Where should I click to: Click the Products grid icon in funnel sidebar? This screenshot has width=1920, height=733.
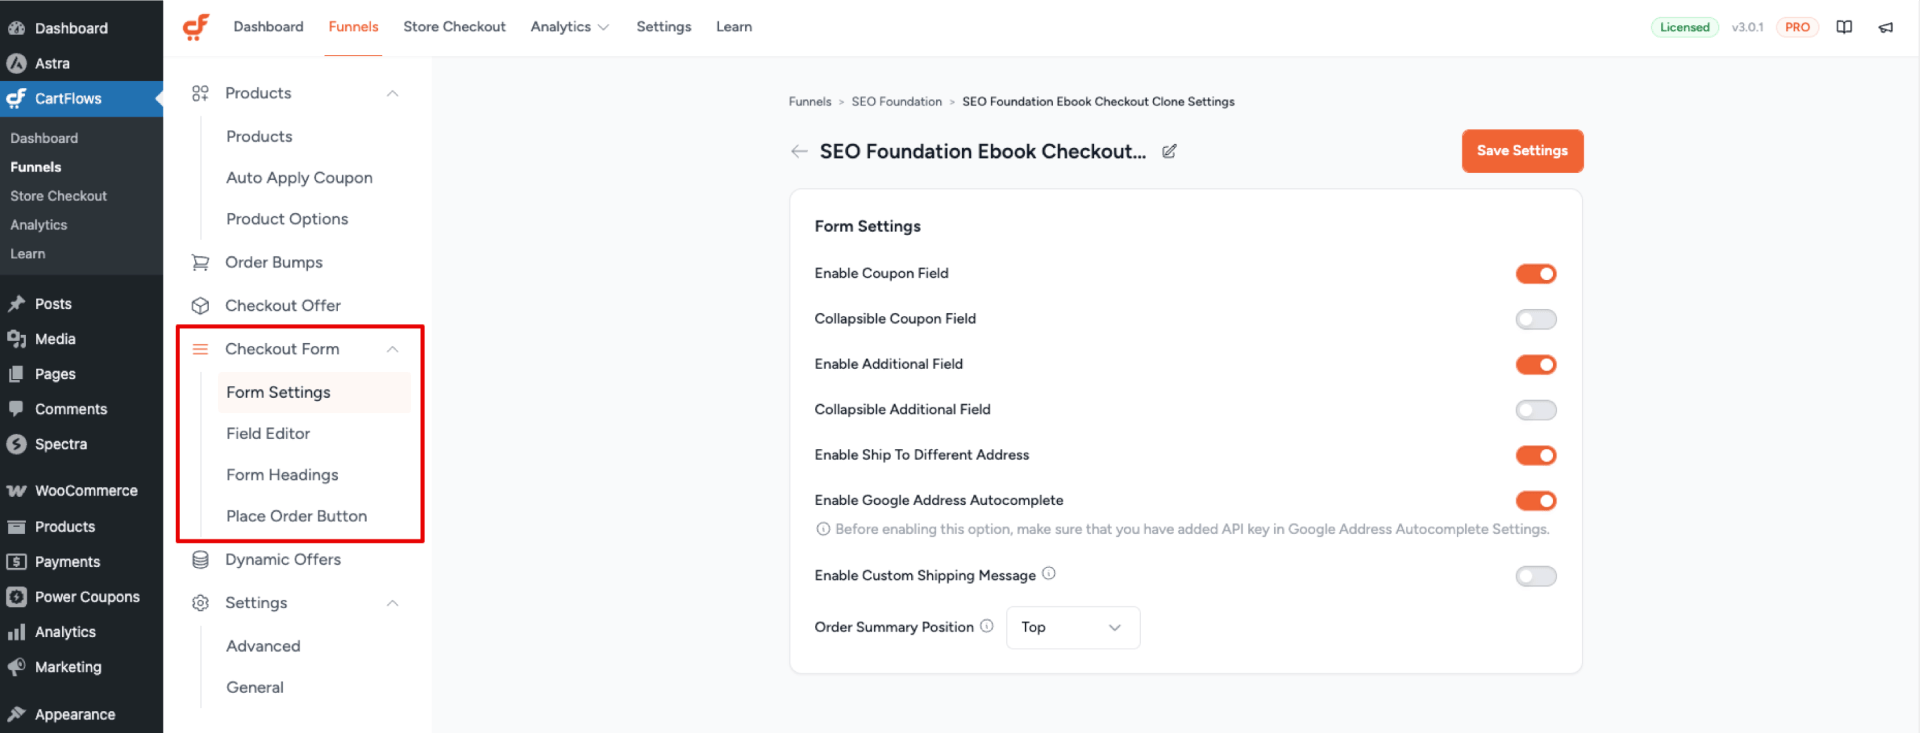(200, 93)
